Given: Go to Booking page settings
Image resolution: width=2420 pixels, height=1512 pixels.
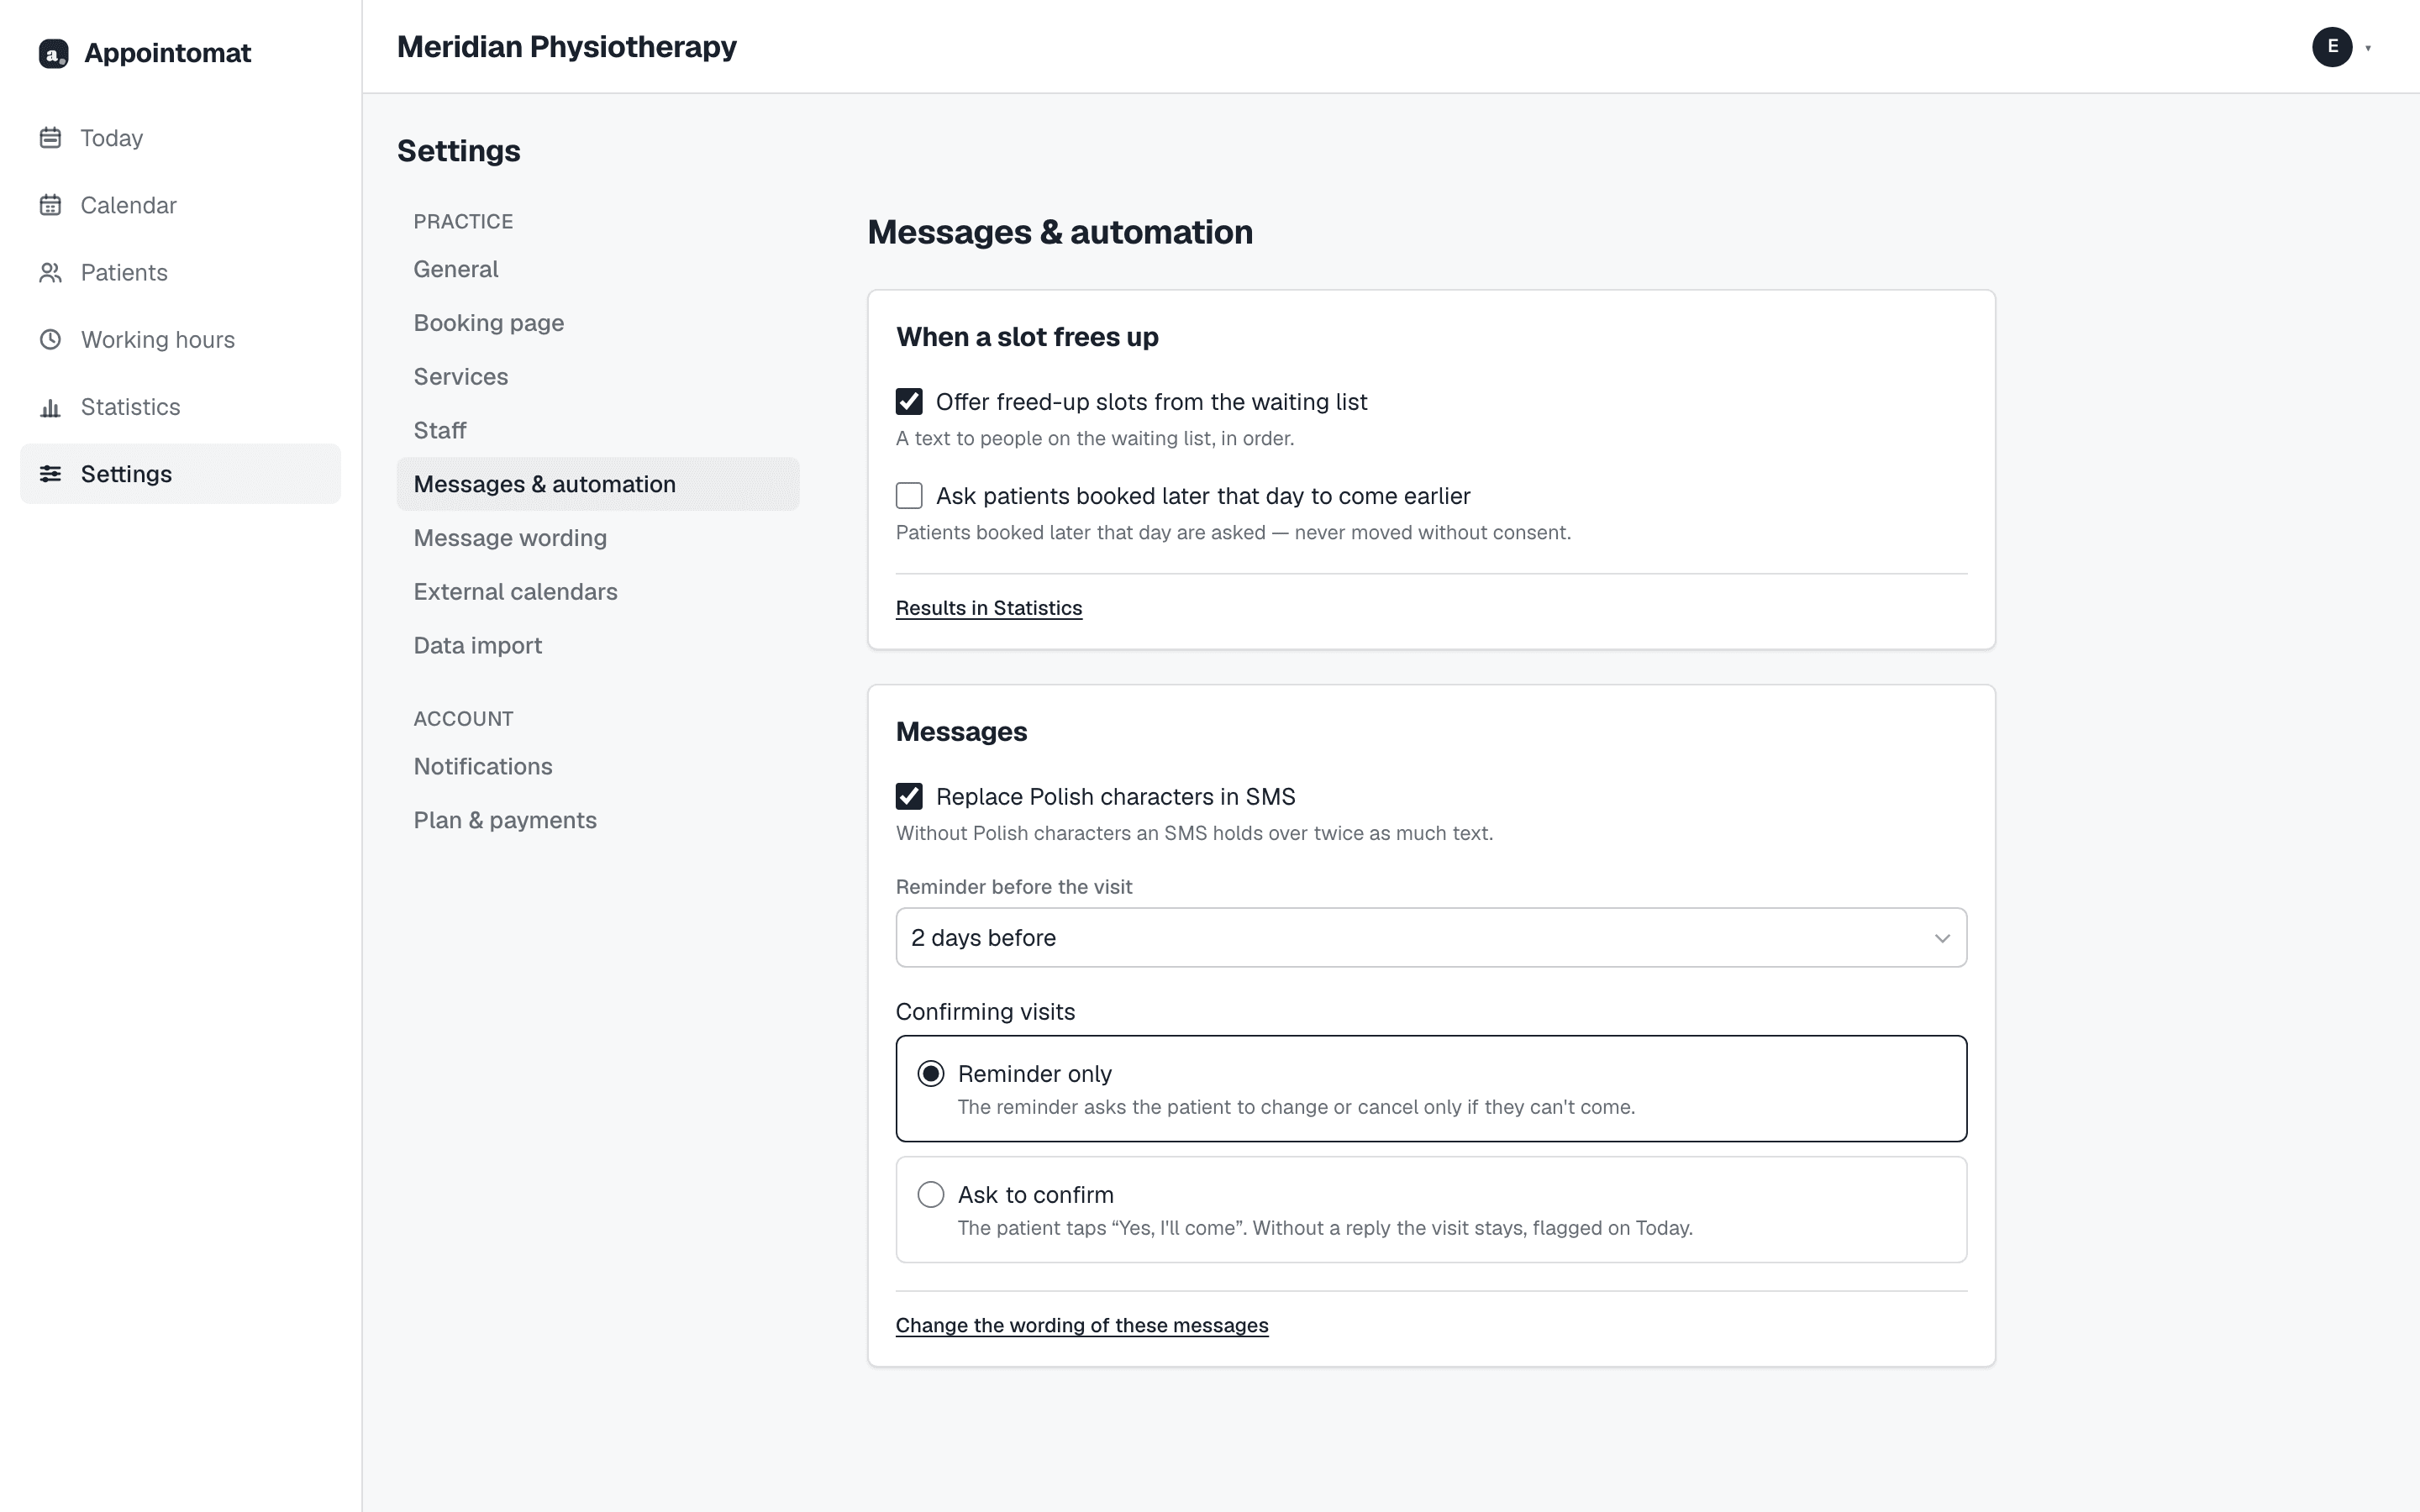Looking at the screenshot, I should [x=598, y=323].
